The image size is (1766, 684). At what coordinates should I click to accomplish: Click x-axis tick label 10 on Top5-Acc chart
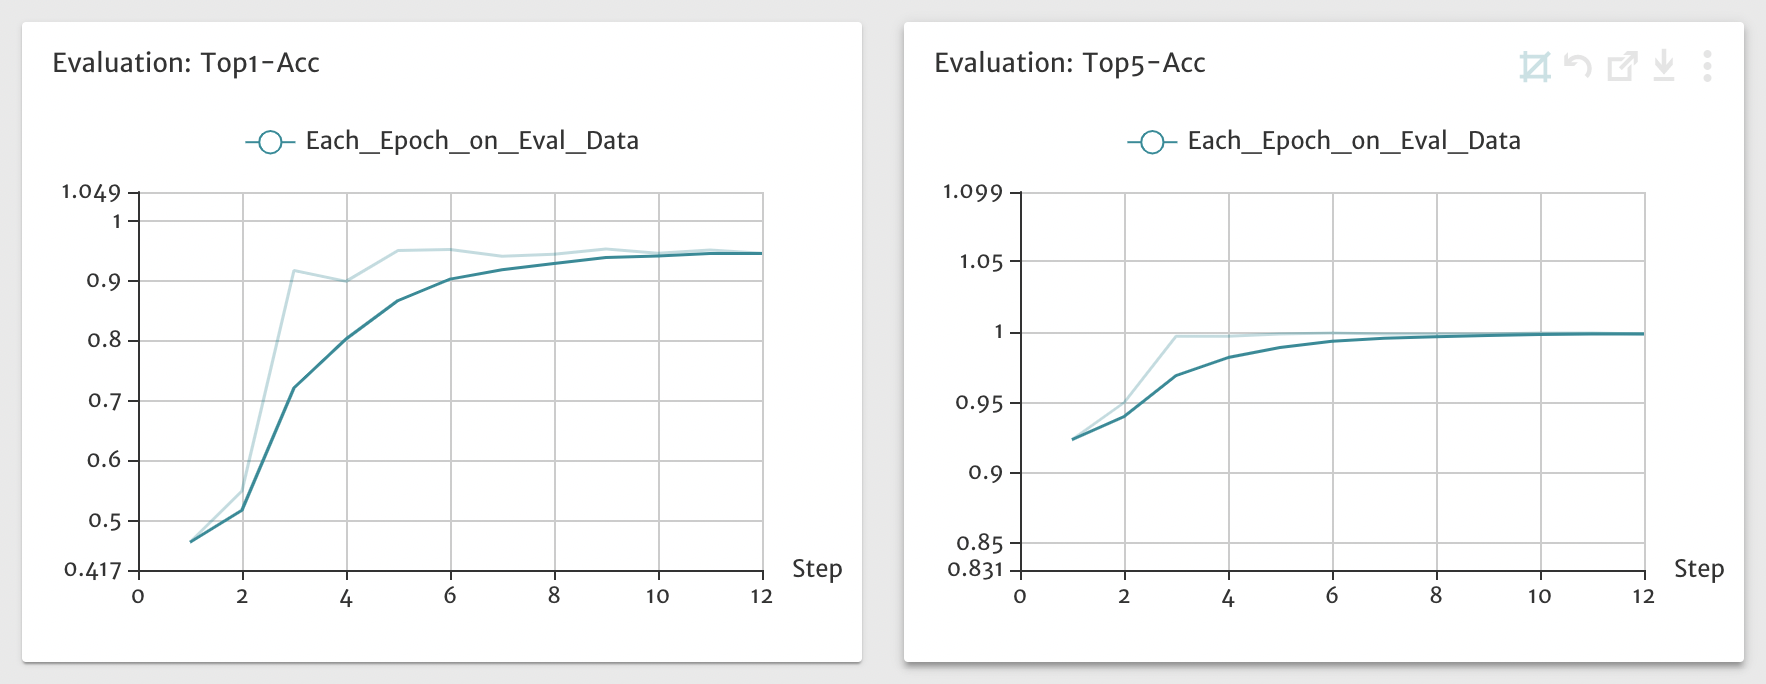click(x=1539, y=596)
